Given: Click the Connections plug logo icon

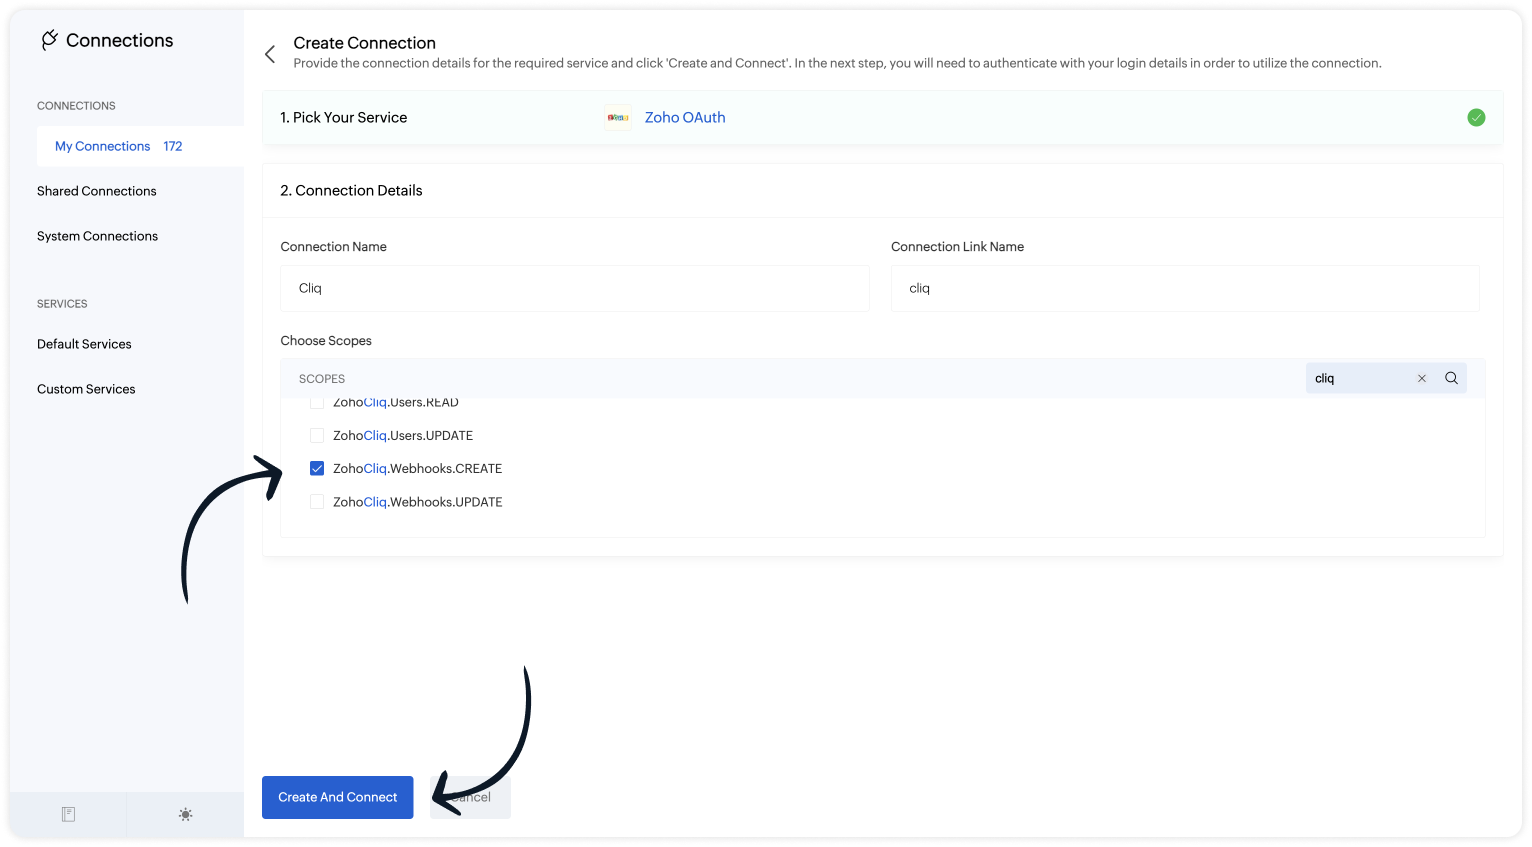Looking at the screenshot, I should [x=47, y=39].
